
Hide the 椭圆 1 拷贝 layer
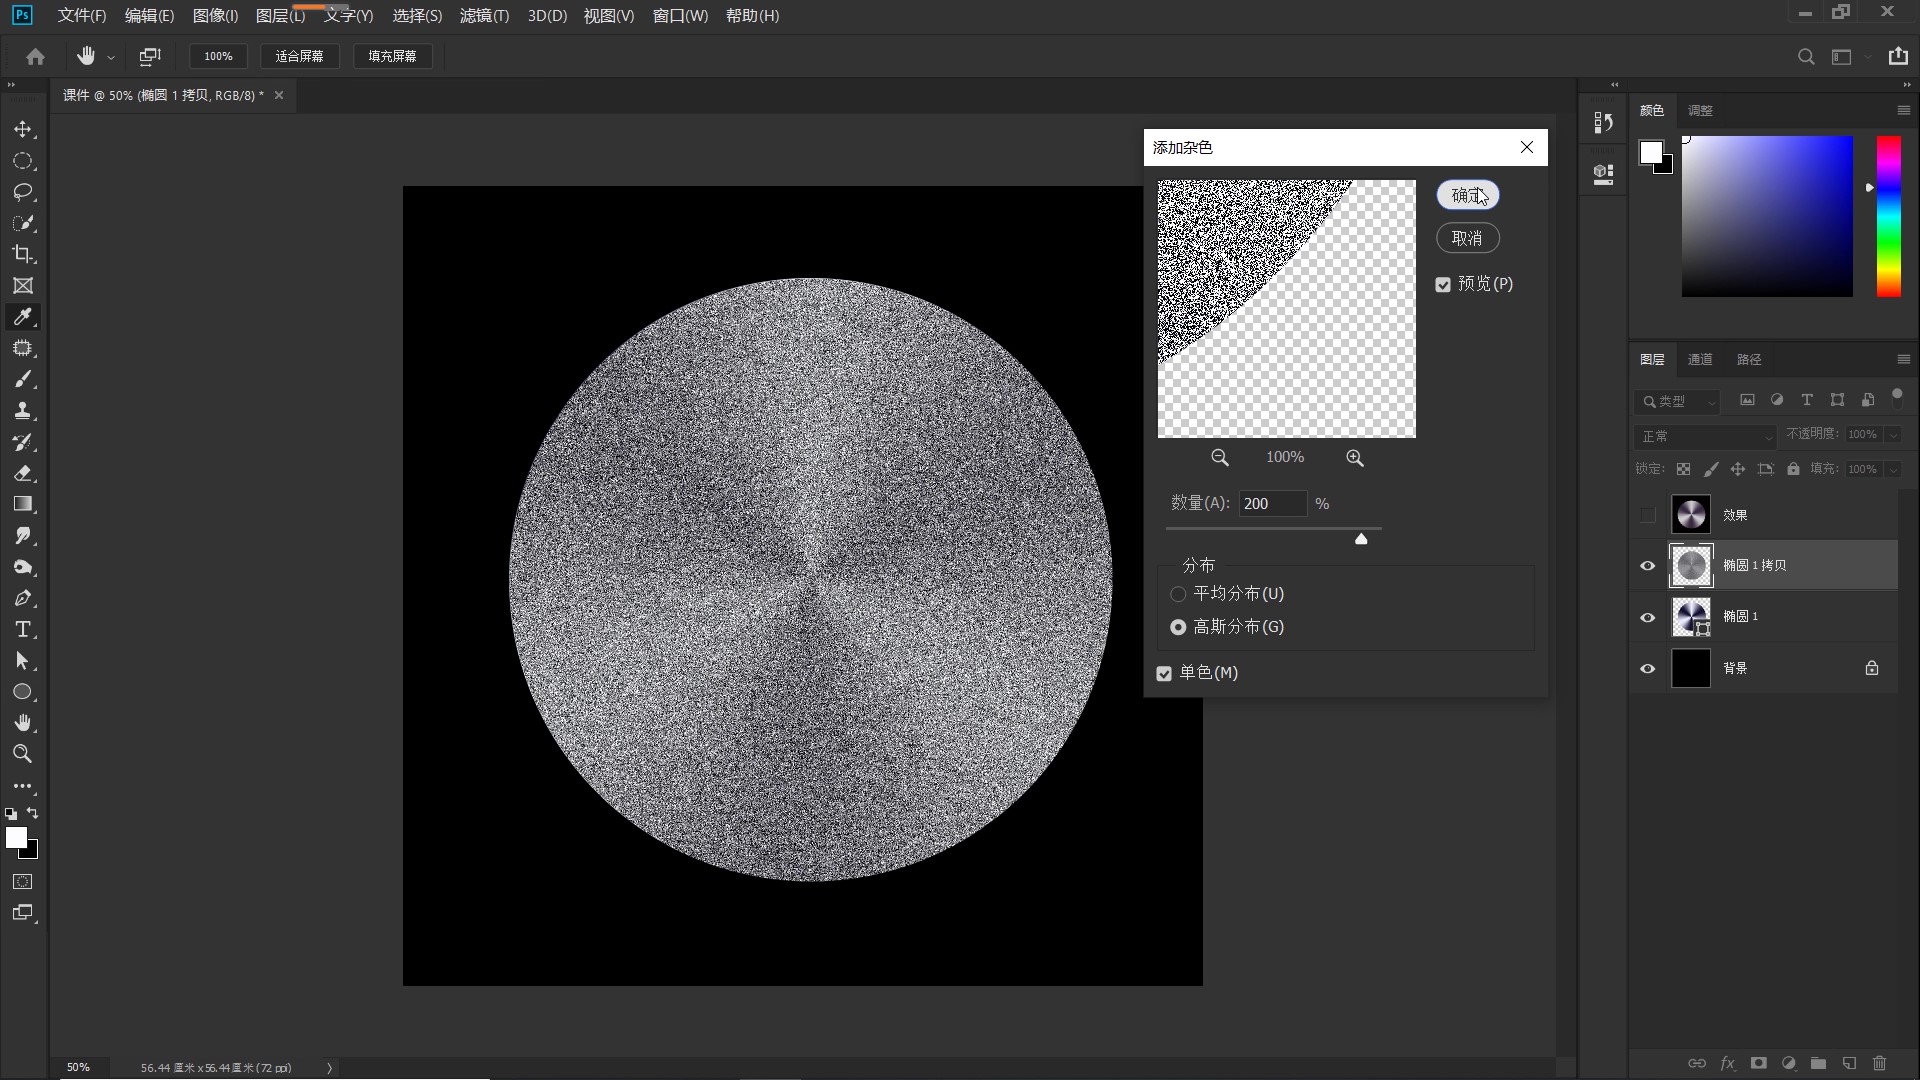(1648, 566)
